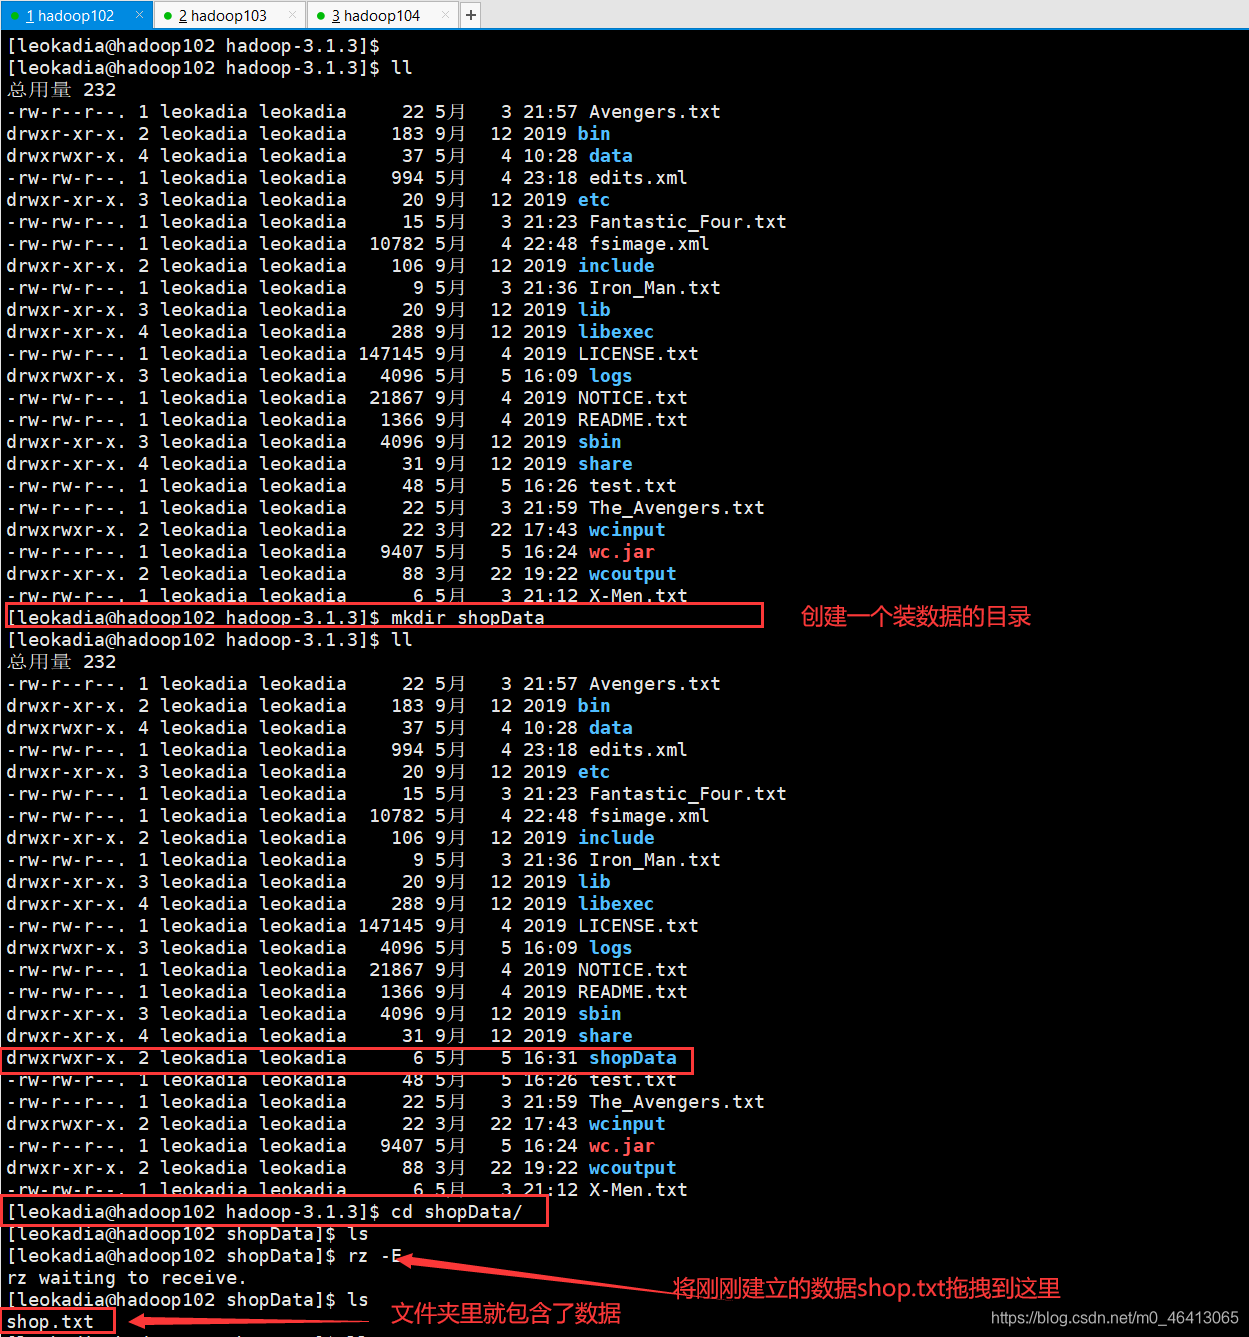This screenshot has width=1249, height=1337.
Task: Click the 'cd shopData/' command line
Action: (x=265, y=1211)
